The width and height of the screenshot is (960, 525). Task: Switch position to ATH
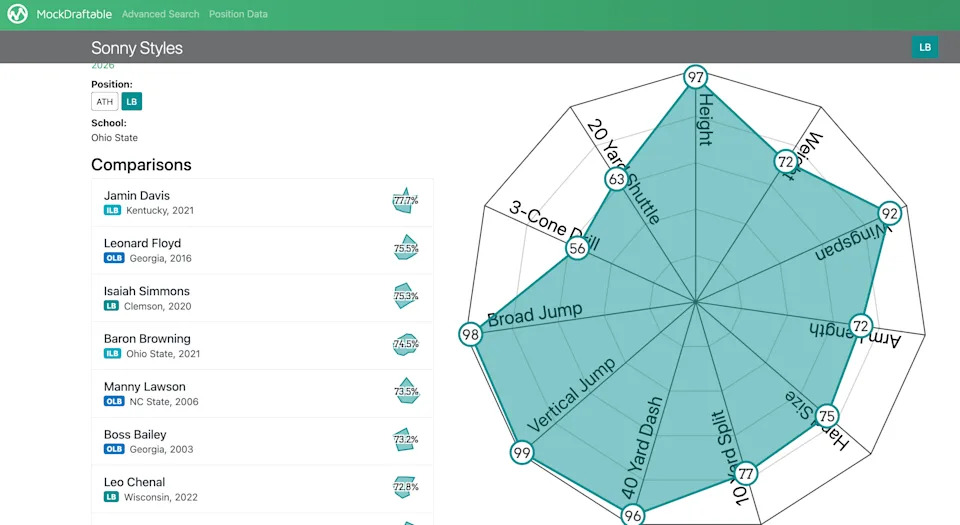(103, 102)
